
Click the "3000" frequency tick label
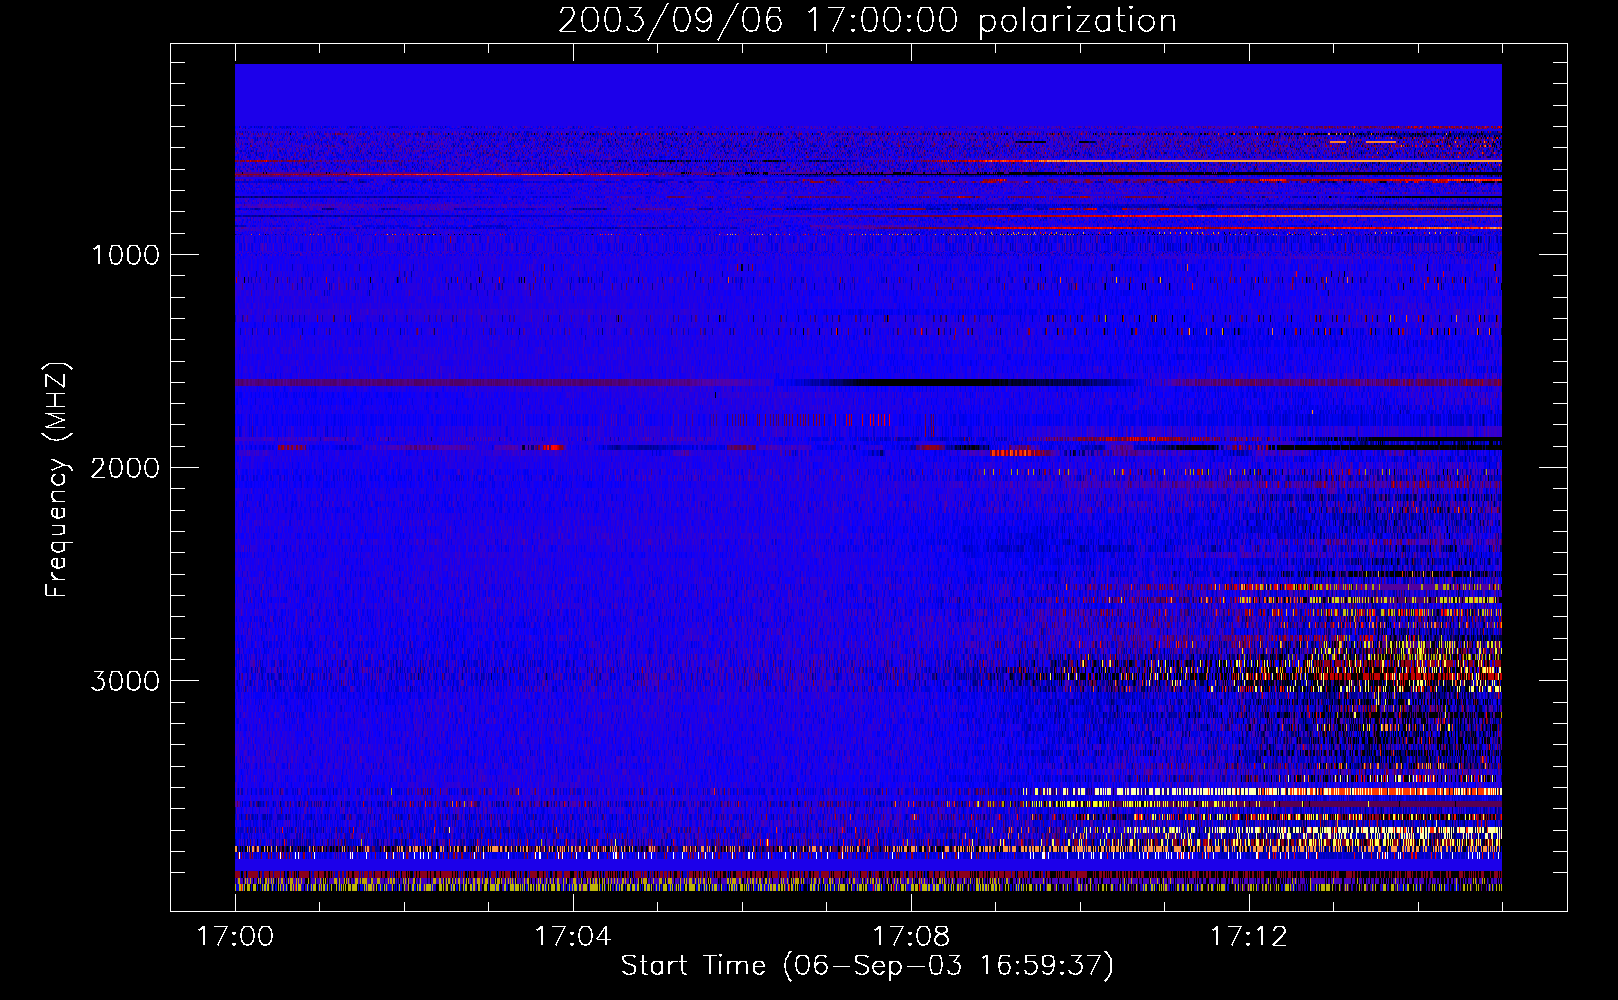(x=126, y=681)
